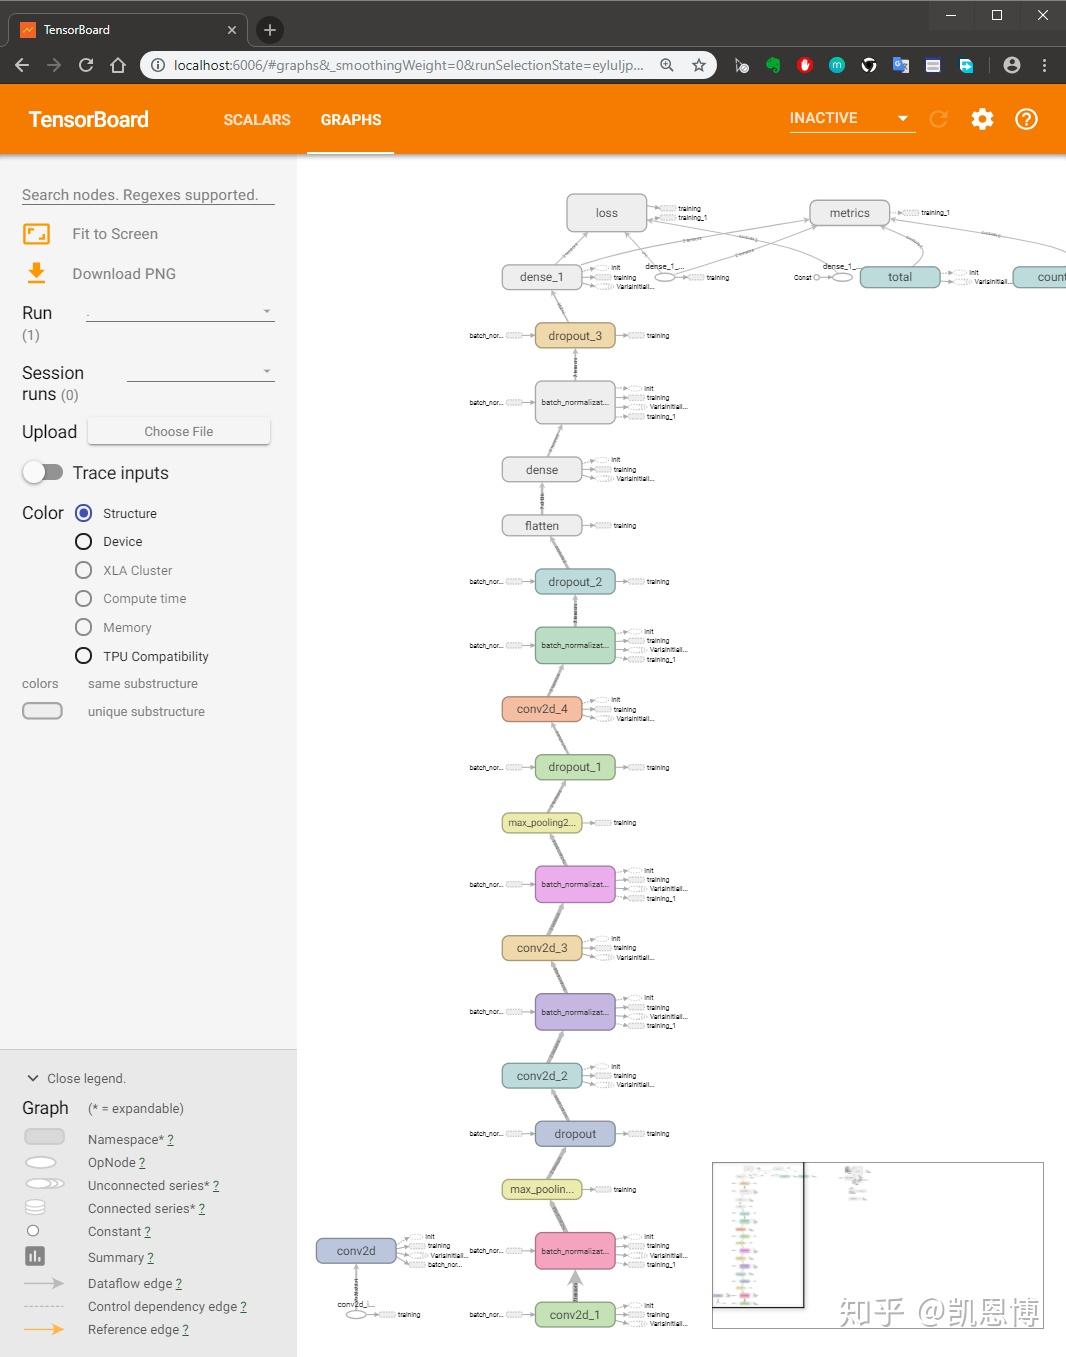Expand the loss namespace node

coord(607,213)
